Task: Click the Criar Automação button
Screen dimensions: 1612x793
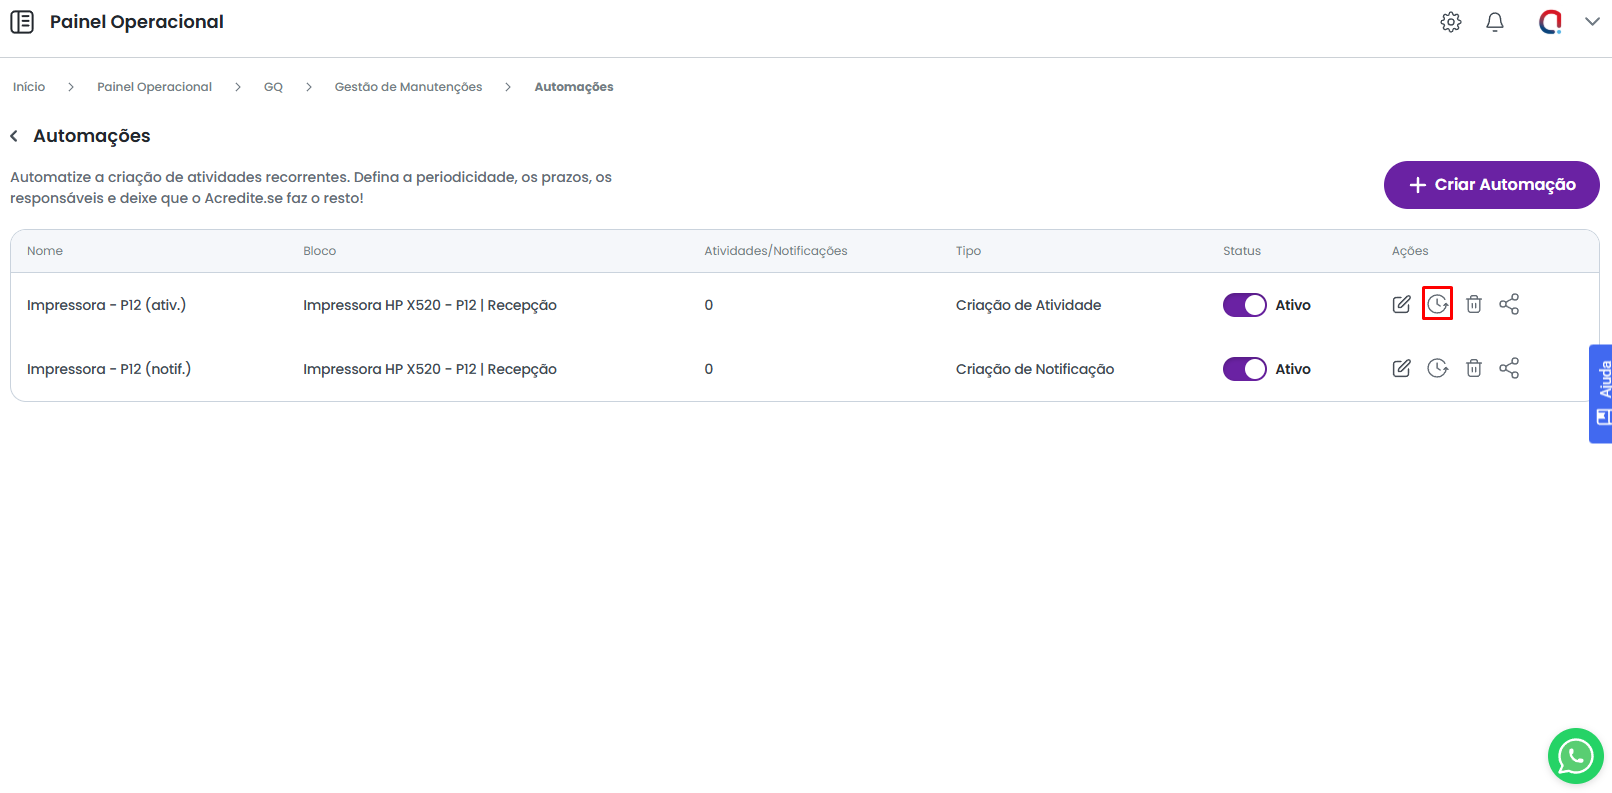Action: pos(1491,185)
